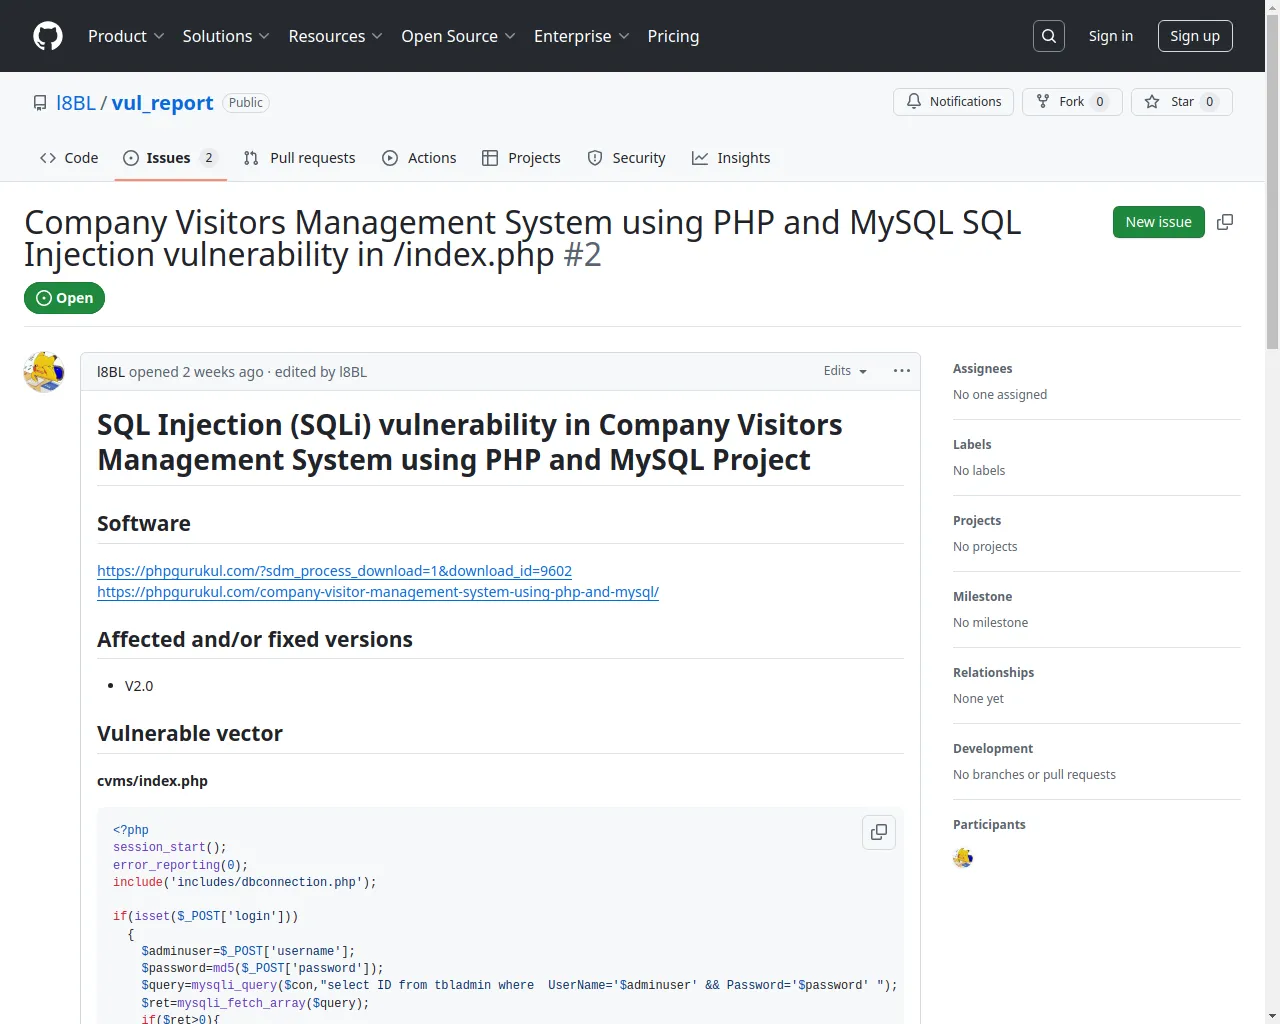
Task: Click the 'Public' repository badge
Action: (246, 103)
